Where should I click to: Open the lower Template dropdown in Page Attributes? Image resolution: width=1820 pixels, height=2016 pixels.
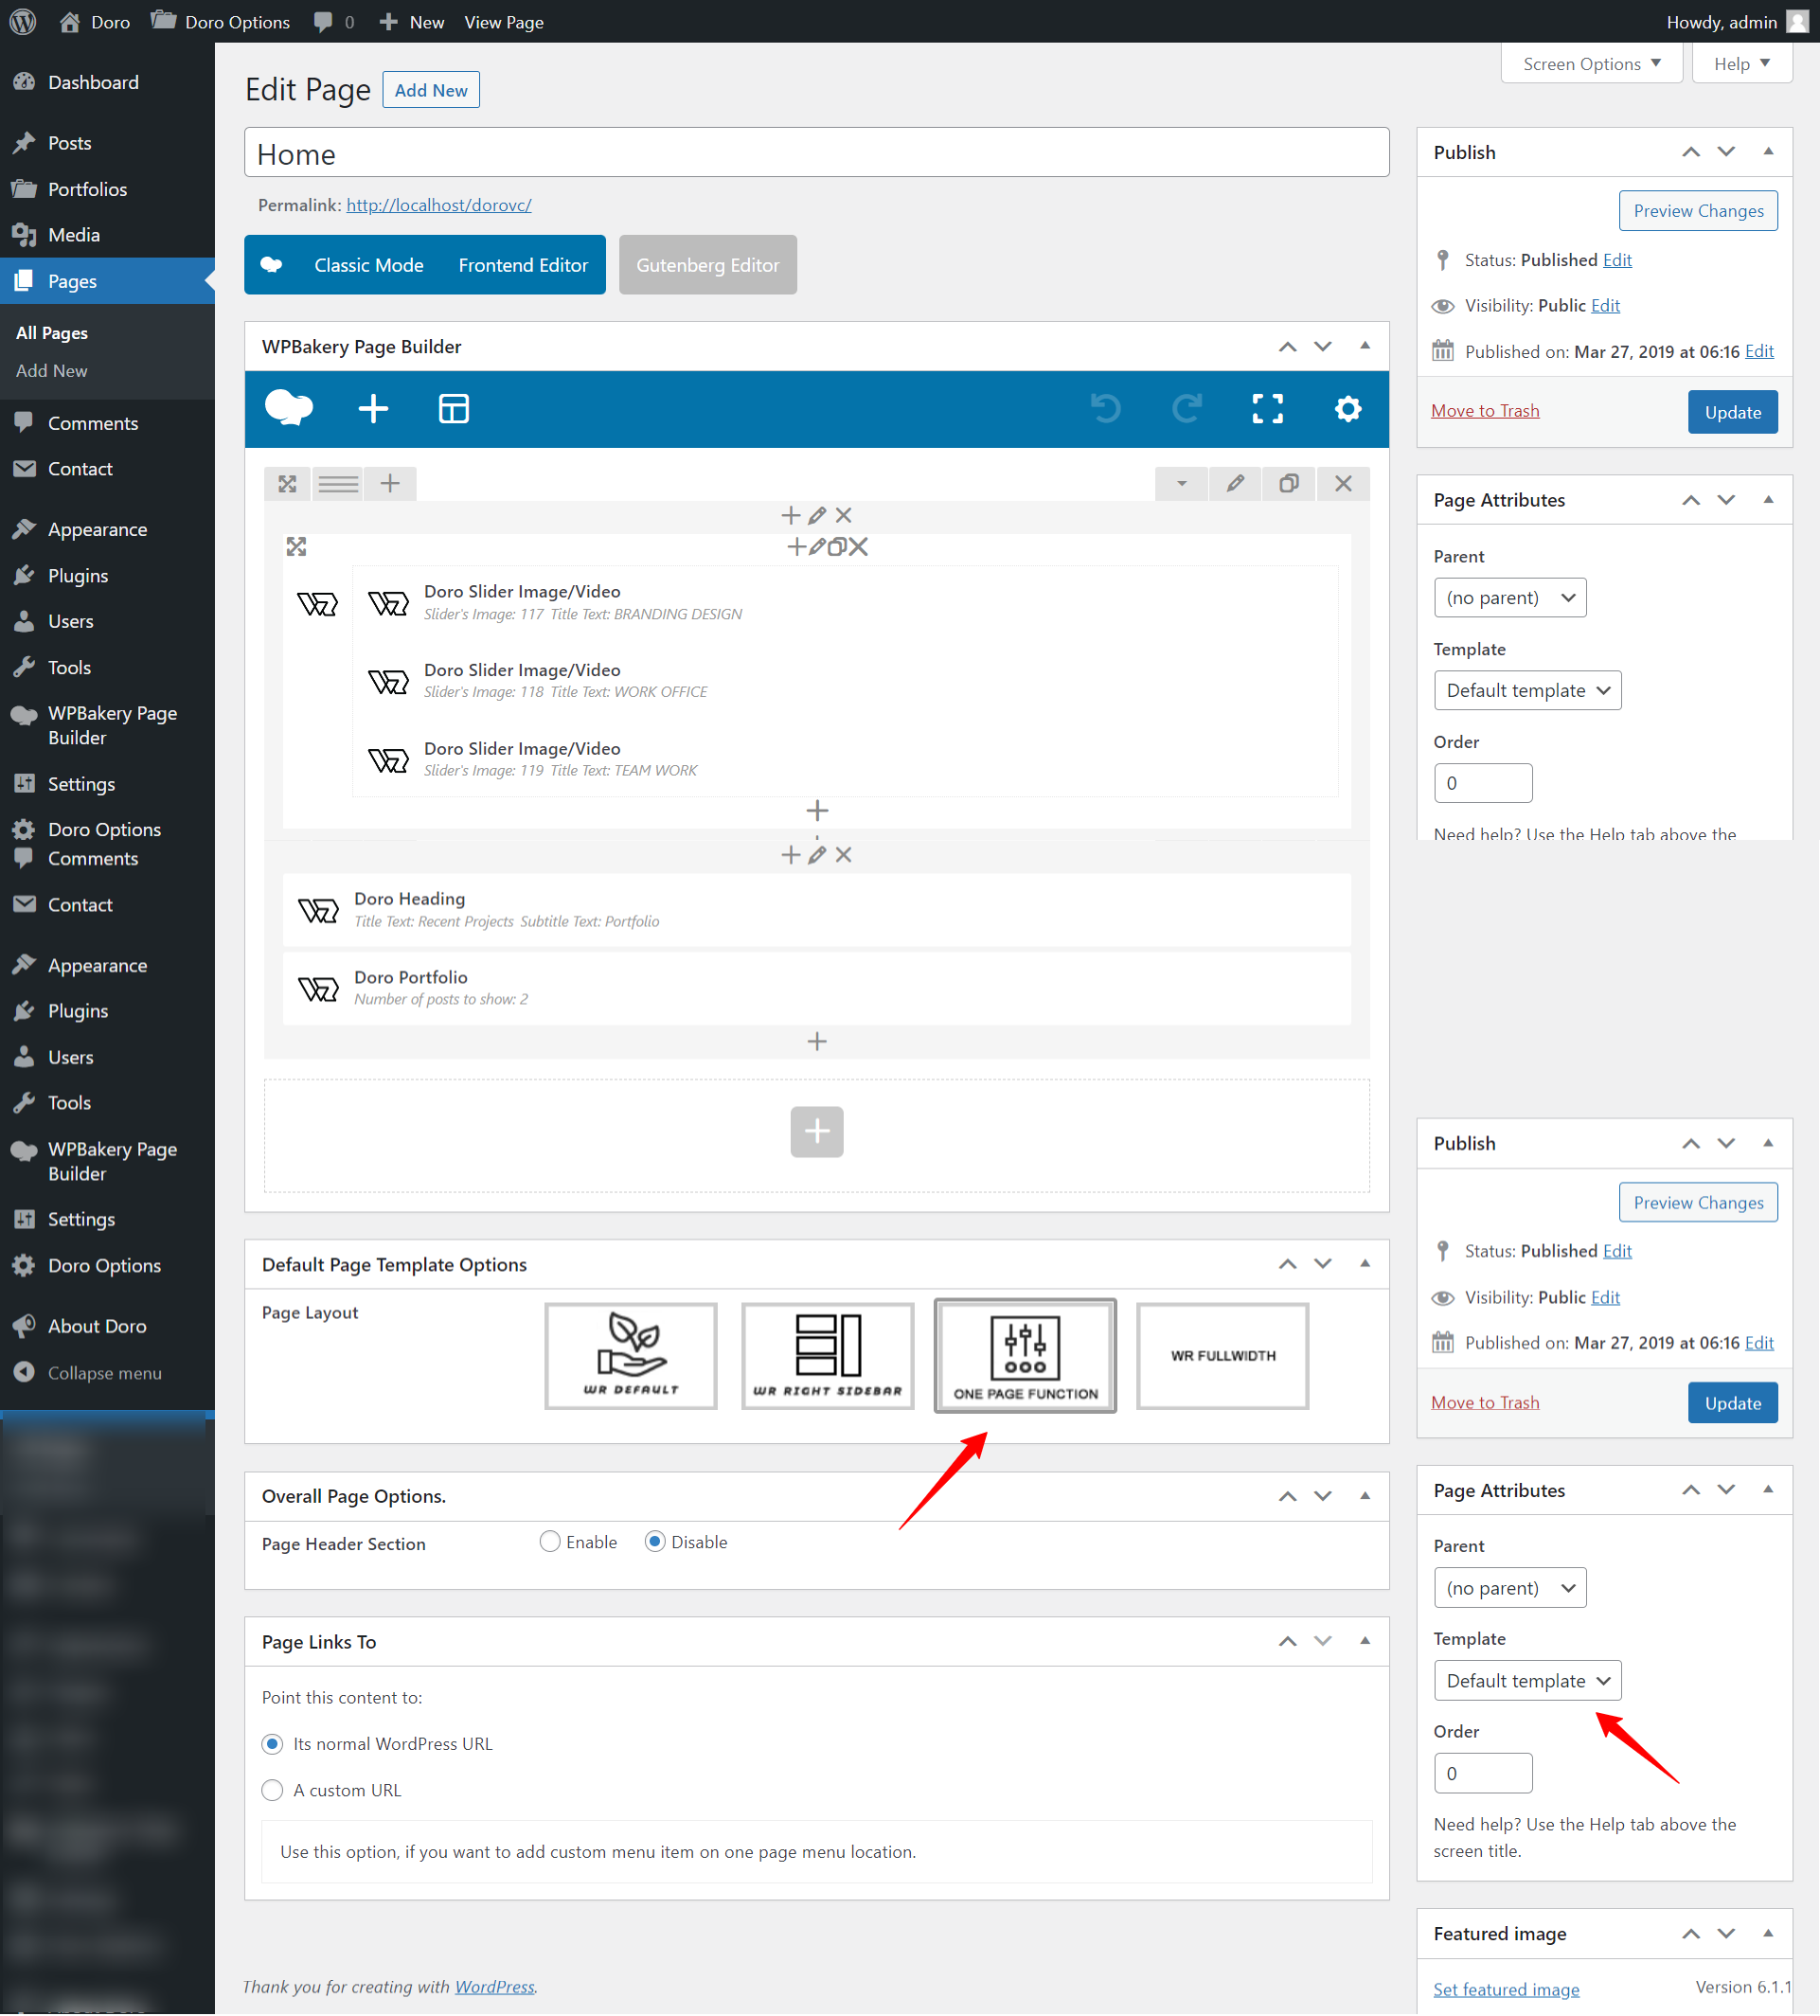coord(1527,1682)
